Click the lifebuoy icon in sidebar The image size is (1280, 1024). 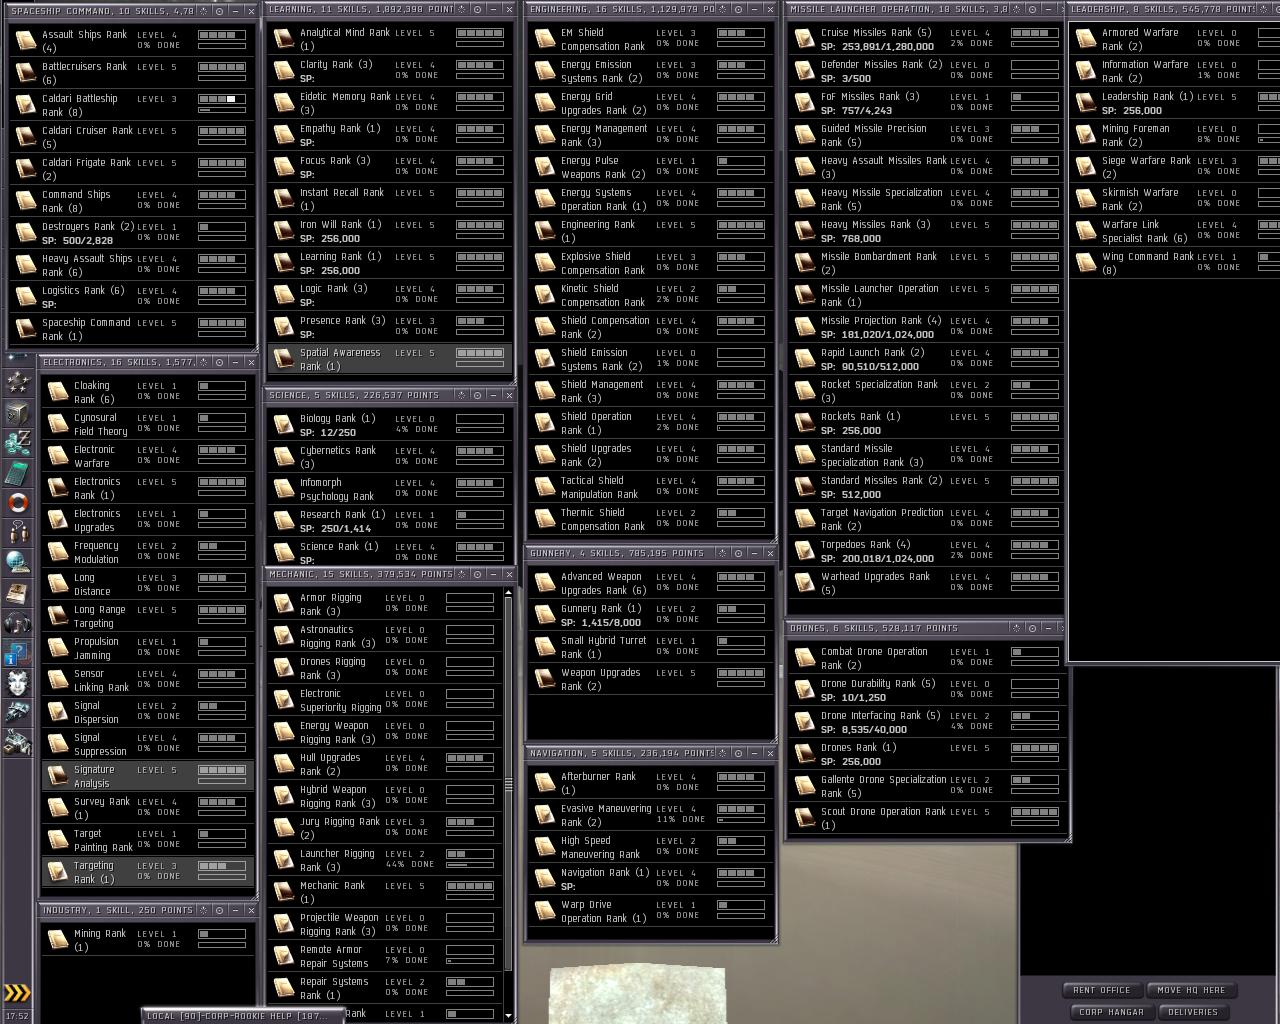[17, 503]
